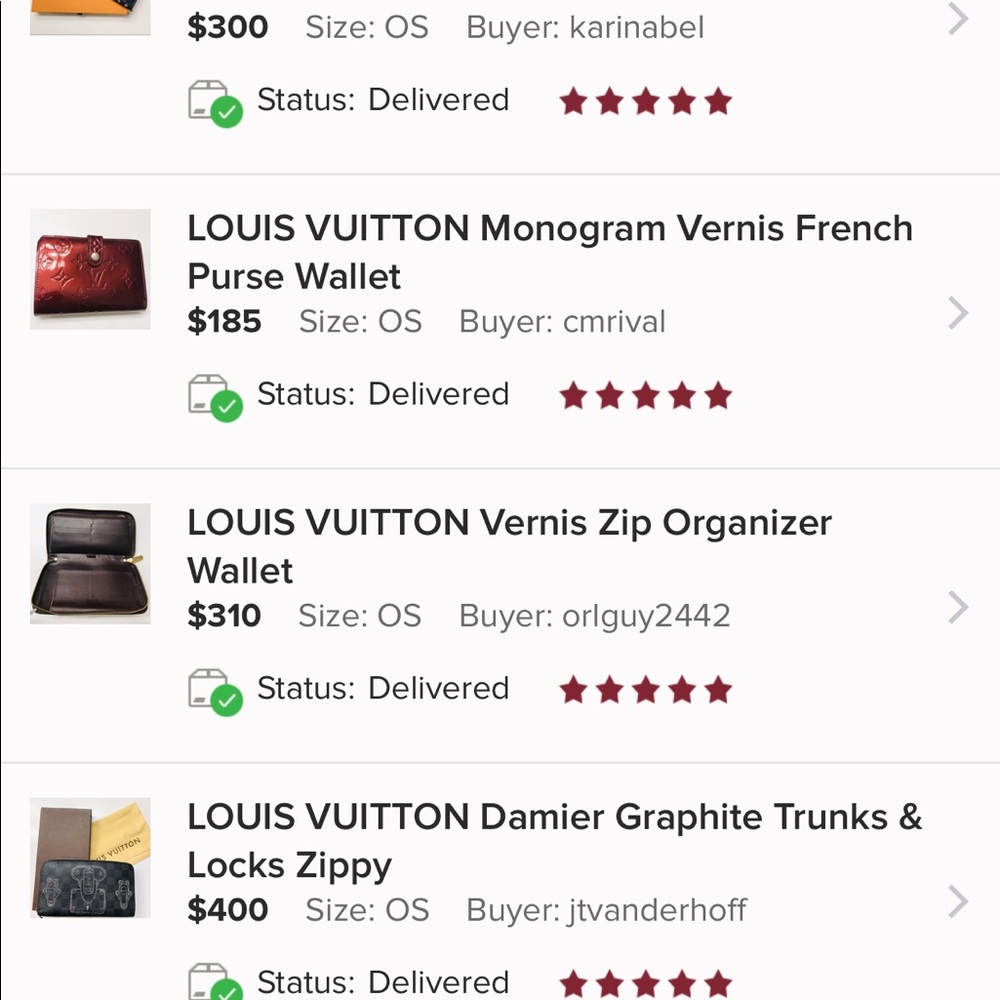Click star rating on jtvanderhoff order
The image size is (1000, 1000).
click(x=645, y=983)
